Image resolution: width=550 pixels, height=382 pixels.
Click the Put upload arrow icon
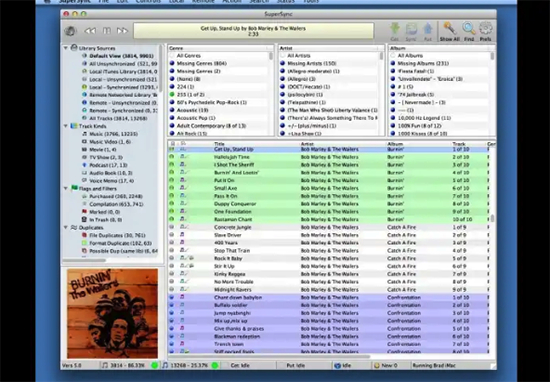[428, 29]
